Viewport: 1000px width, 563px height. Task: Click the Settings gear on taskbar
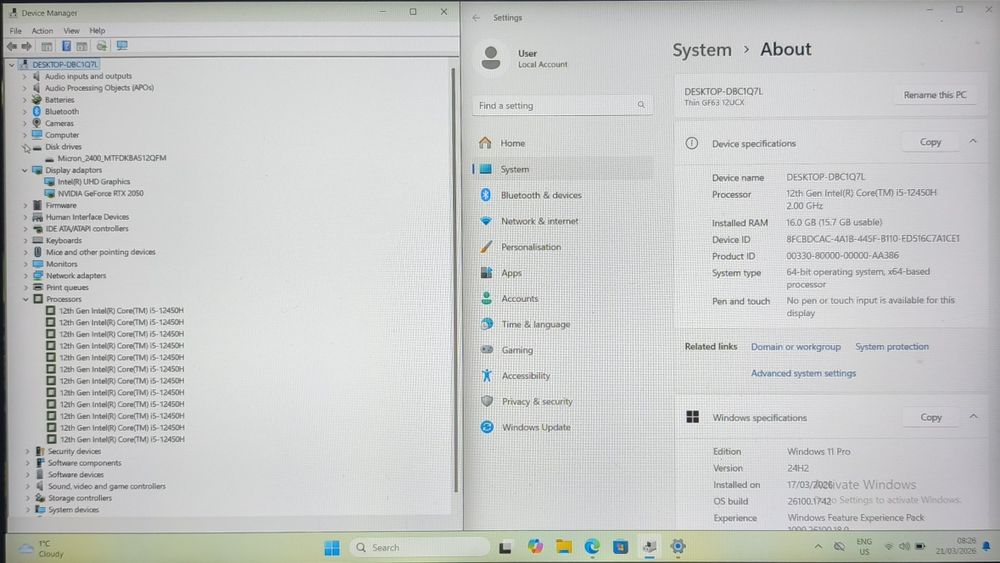click(x=678, y=546)
